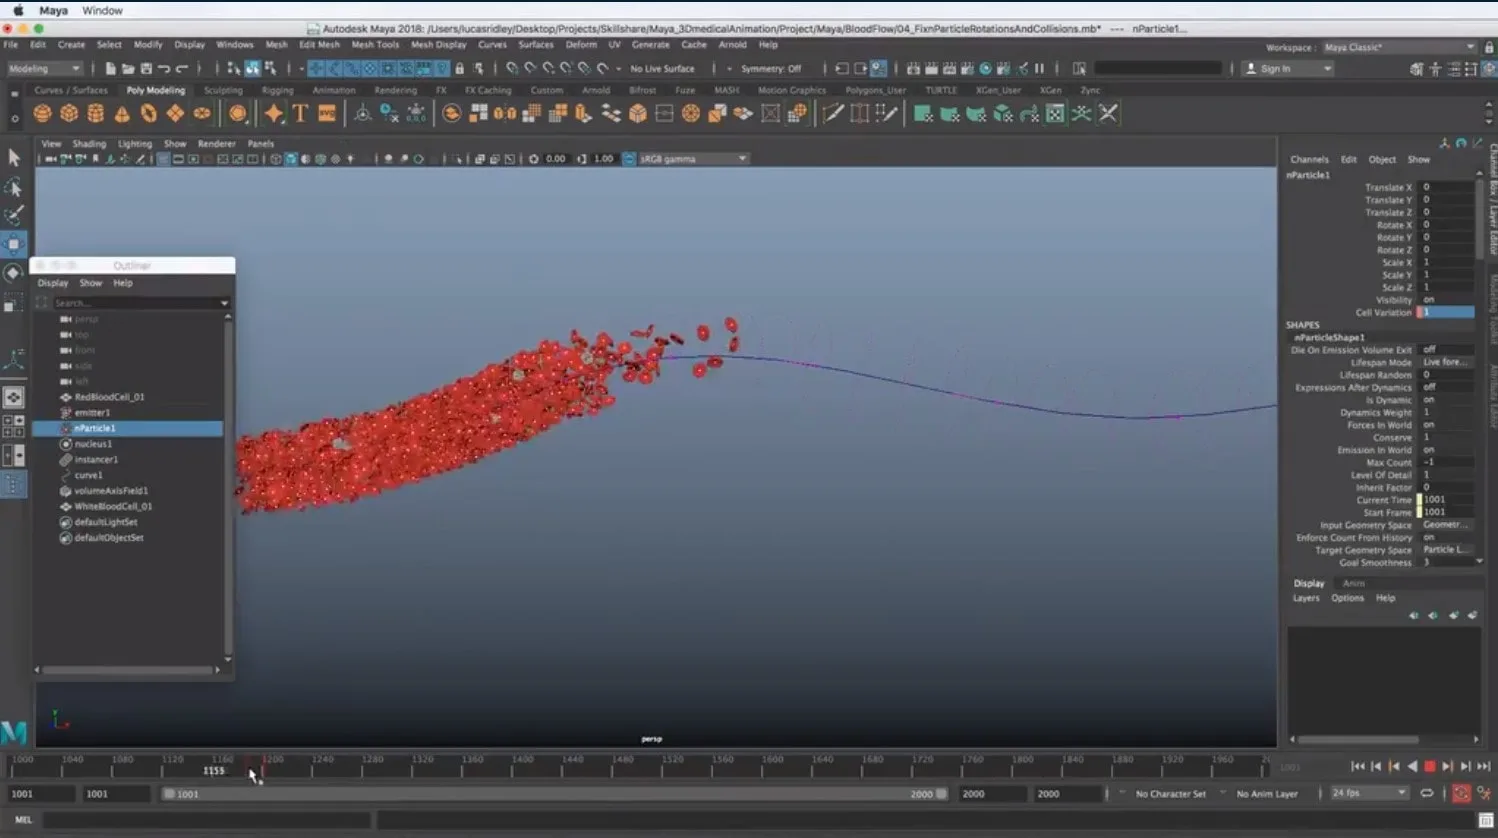Screen dimensions: 1498x838
Task: Open Layers menu in Layer Editor
Action: point(1306,598)
